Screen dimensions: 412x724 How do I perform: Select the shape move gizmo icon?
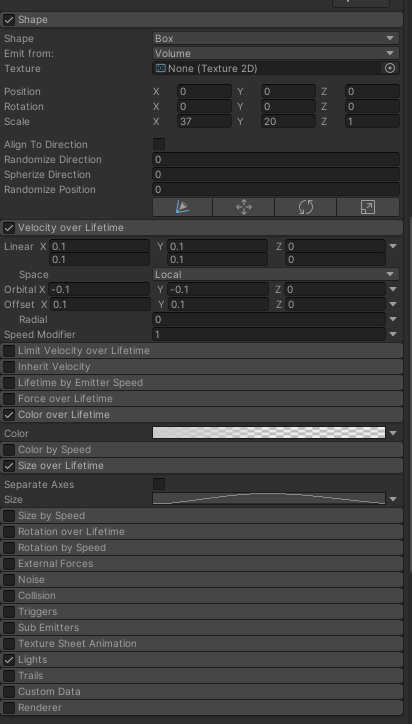[243, 207]
